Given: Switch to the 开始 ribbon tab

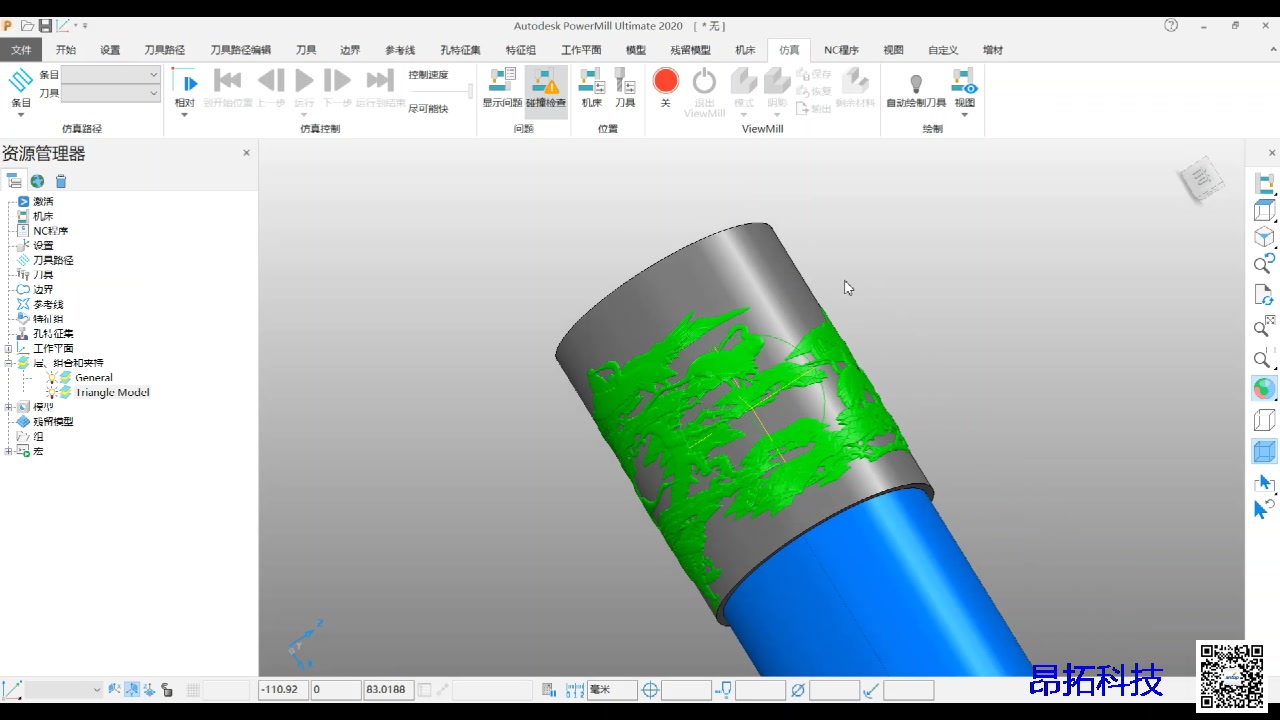Looking at the screenshot, I should pos(66,50).
